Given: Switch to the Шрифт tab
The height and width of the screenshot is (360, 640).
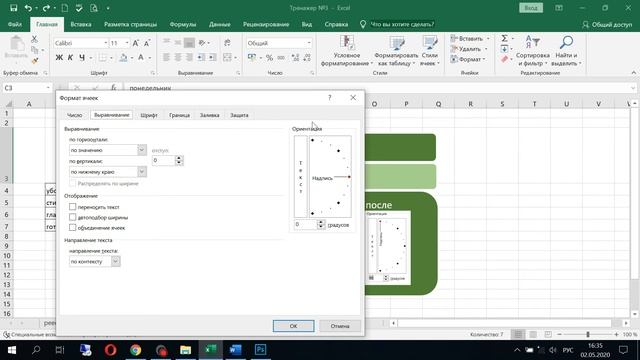Looking at the screenshot, I should pyautogui.click(x=149, y=115).
